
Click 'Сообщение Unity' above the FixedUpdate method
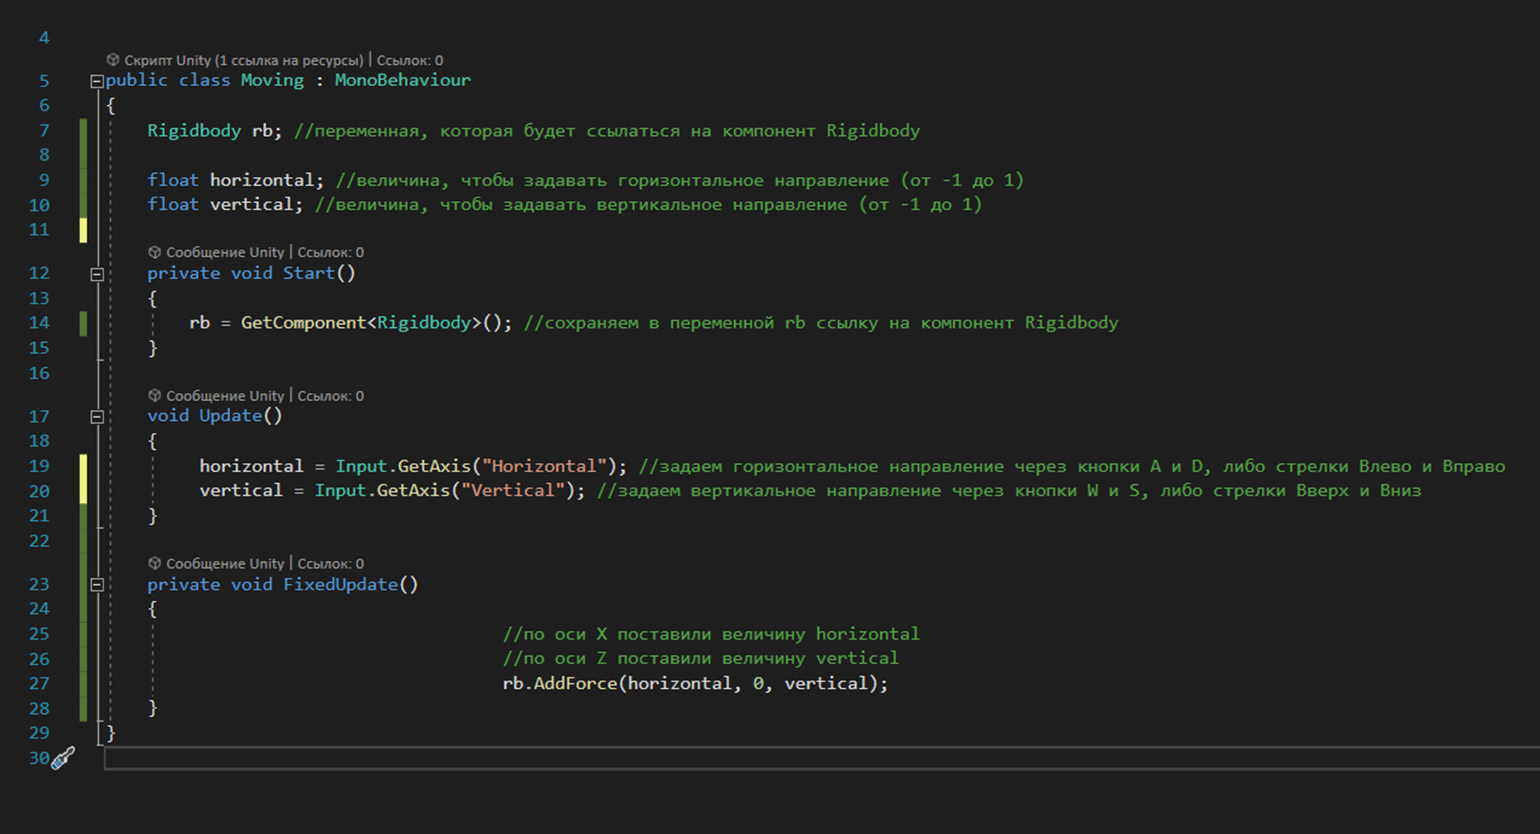pos(225,564)
